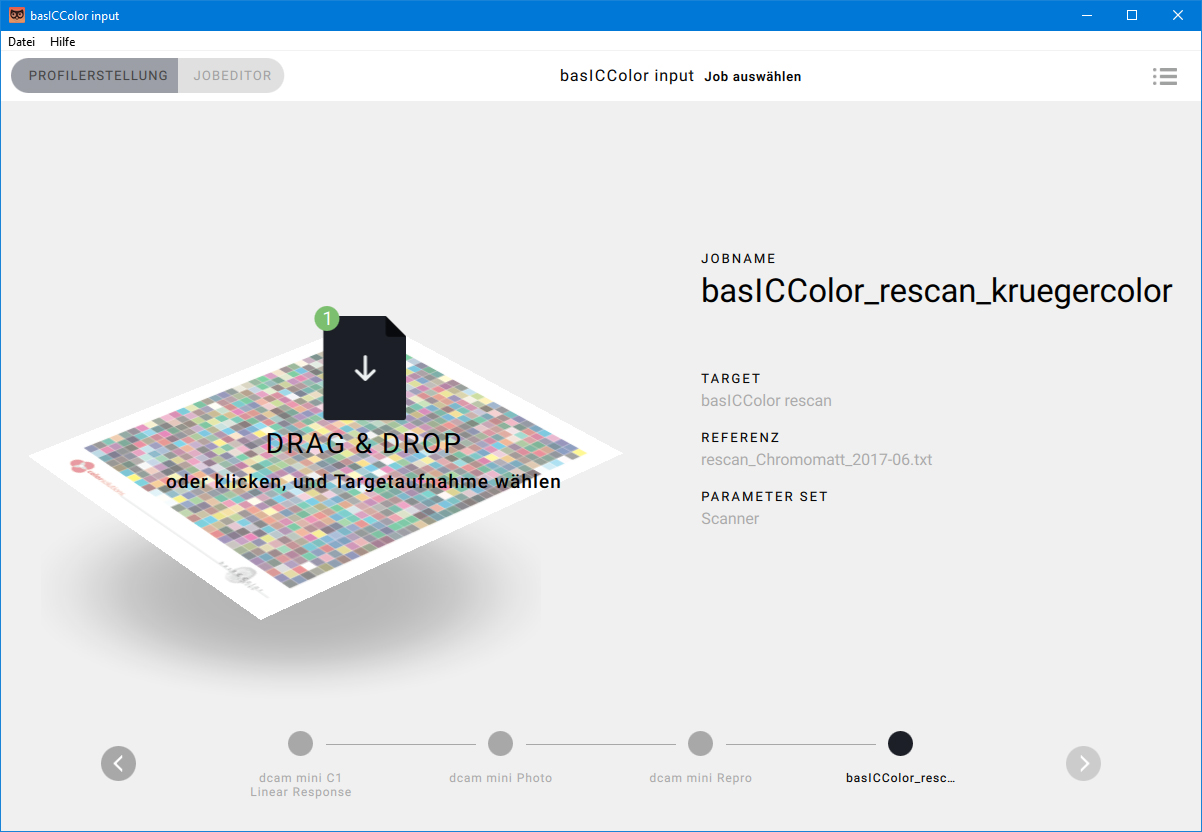The image size is (1202, 832).
Task: Click the basICColor owl app icon
Action: pos(16,15)
